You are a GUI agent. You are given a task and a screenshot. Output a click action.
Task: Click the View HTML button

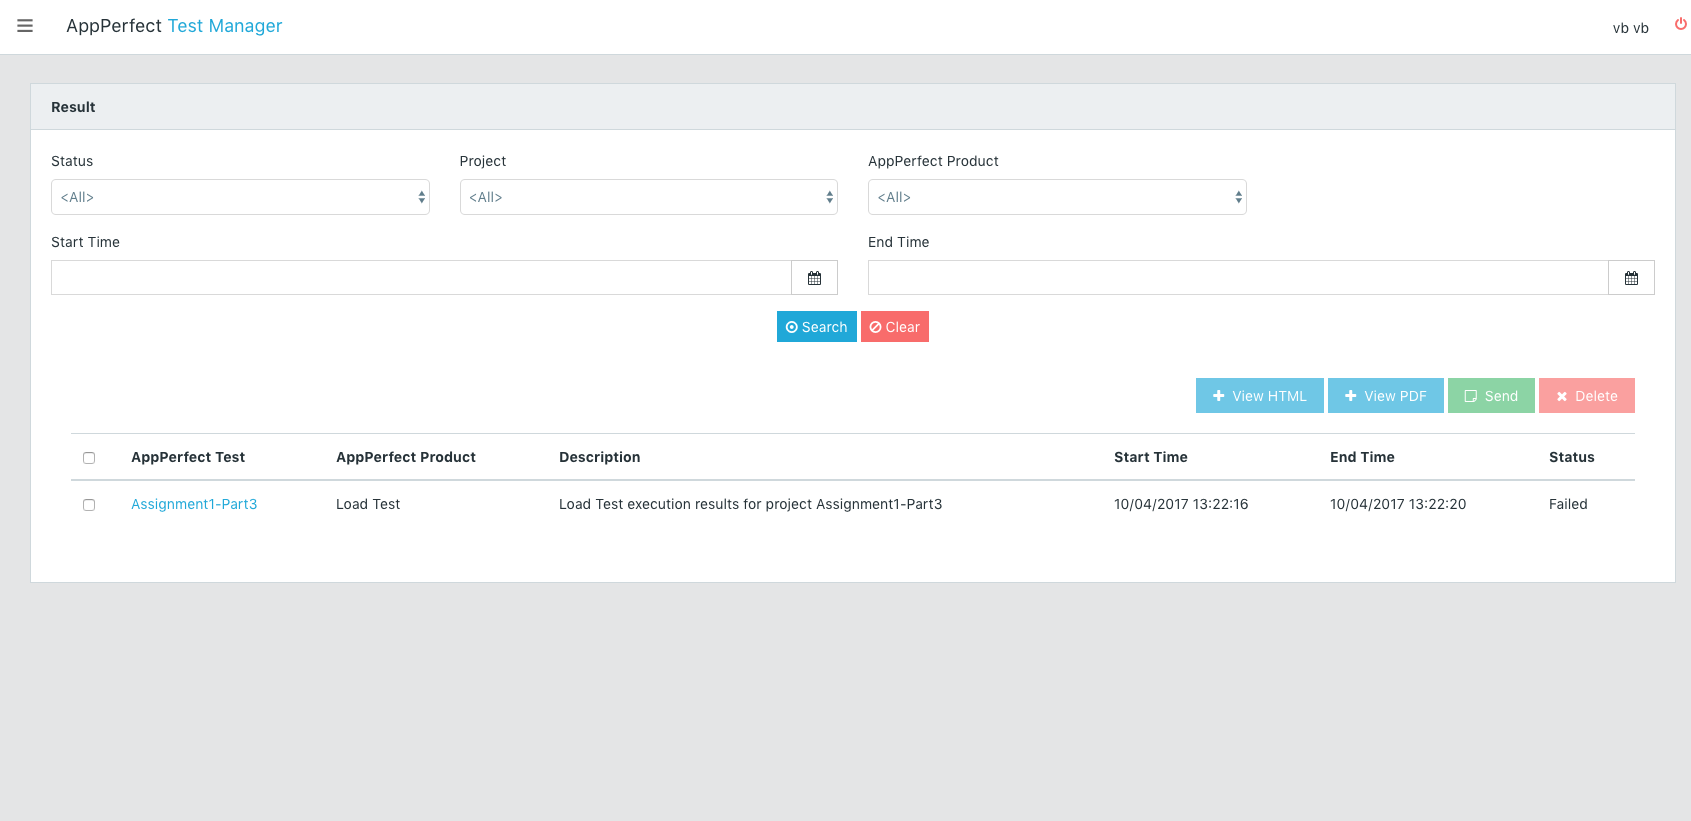pos(1259,396)
